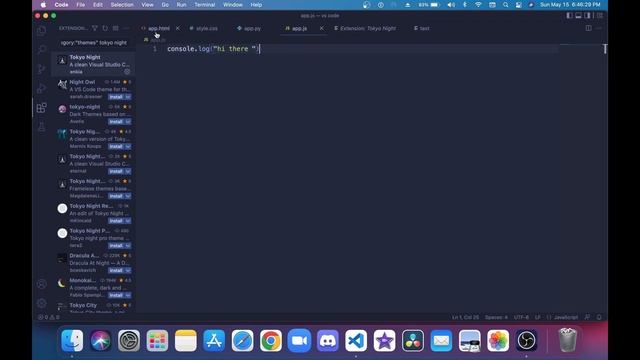Viewport: 640px width, 360px height.
Task: Show errors and warnings in status bar
Action: coord(49,317)
